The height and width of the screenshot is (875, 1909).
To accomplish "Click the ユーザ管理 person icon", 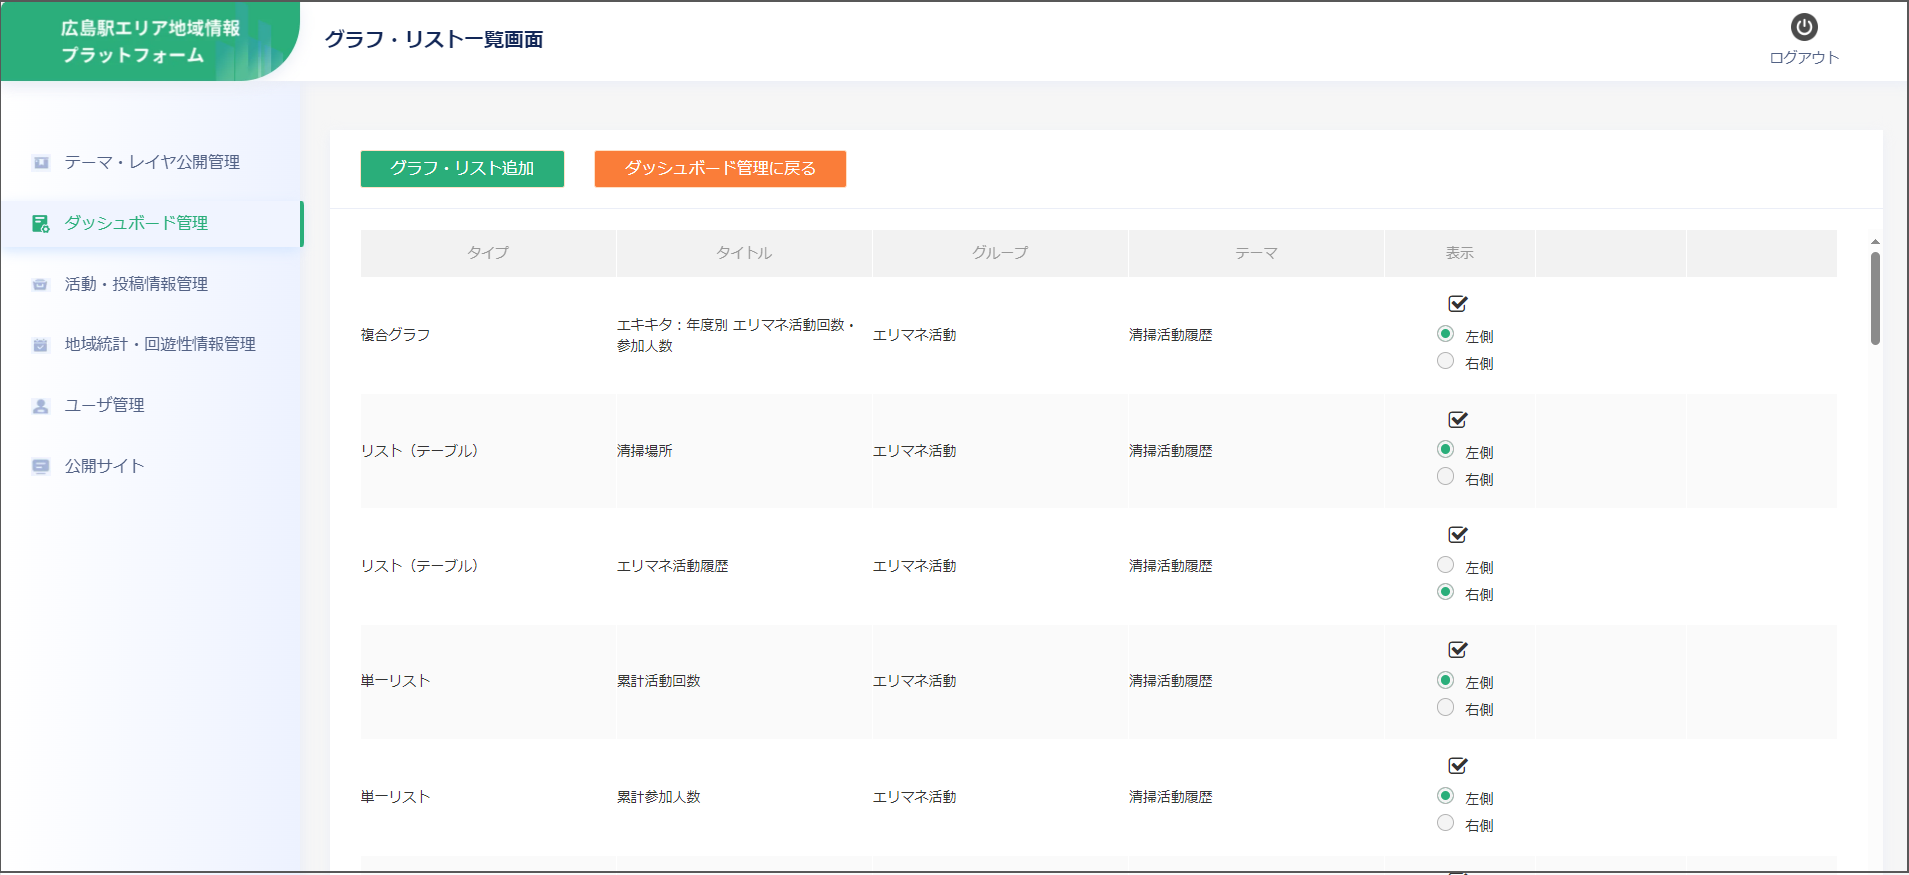I will click(41, 406).
